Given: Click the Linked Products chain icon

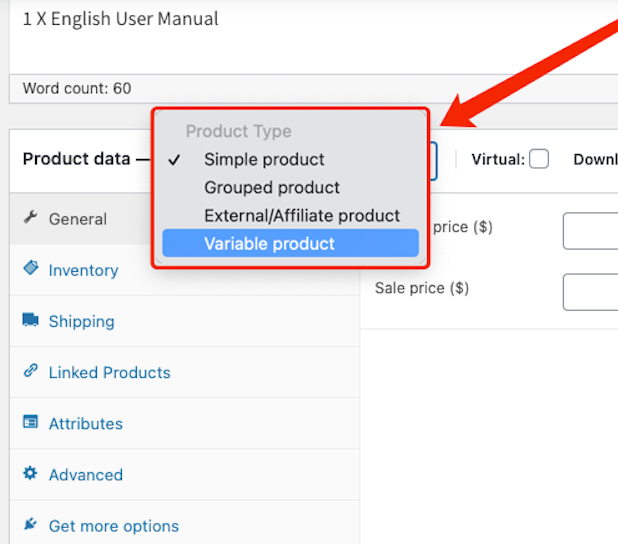Looking at the screenshot, I should pos(31,371).
